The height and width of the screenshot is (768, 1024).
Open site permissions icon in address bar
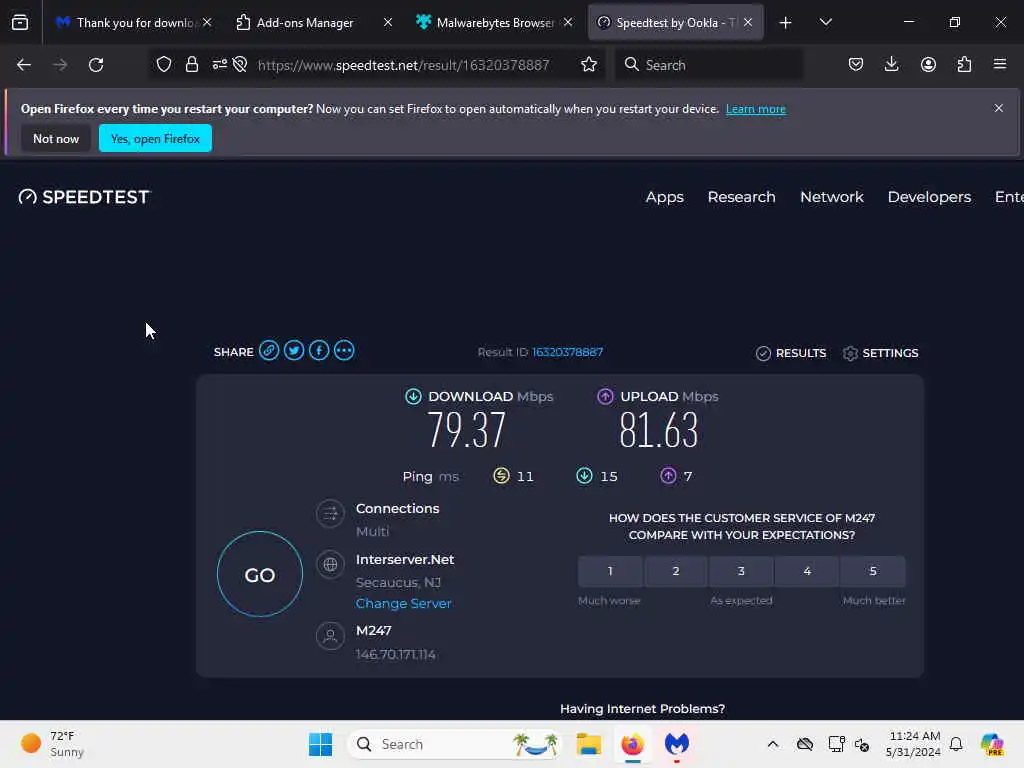coord(220,64)
